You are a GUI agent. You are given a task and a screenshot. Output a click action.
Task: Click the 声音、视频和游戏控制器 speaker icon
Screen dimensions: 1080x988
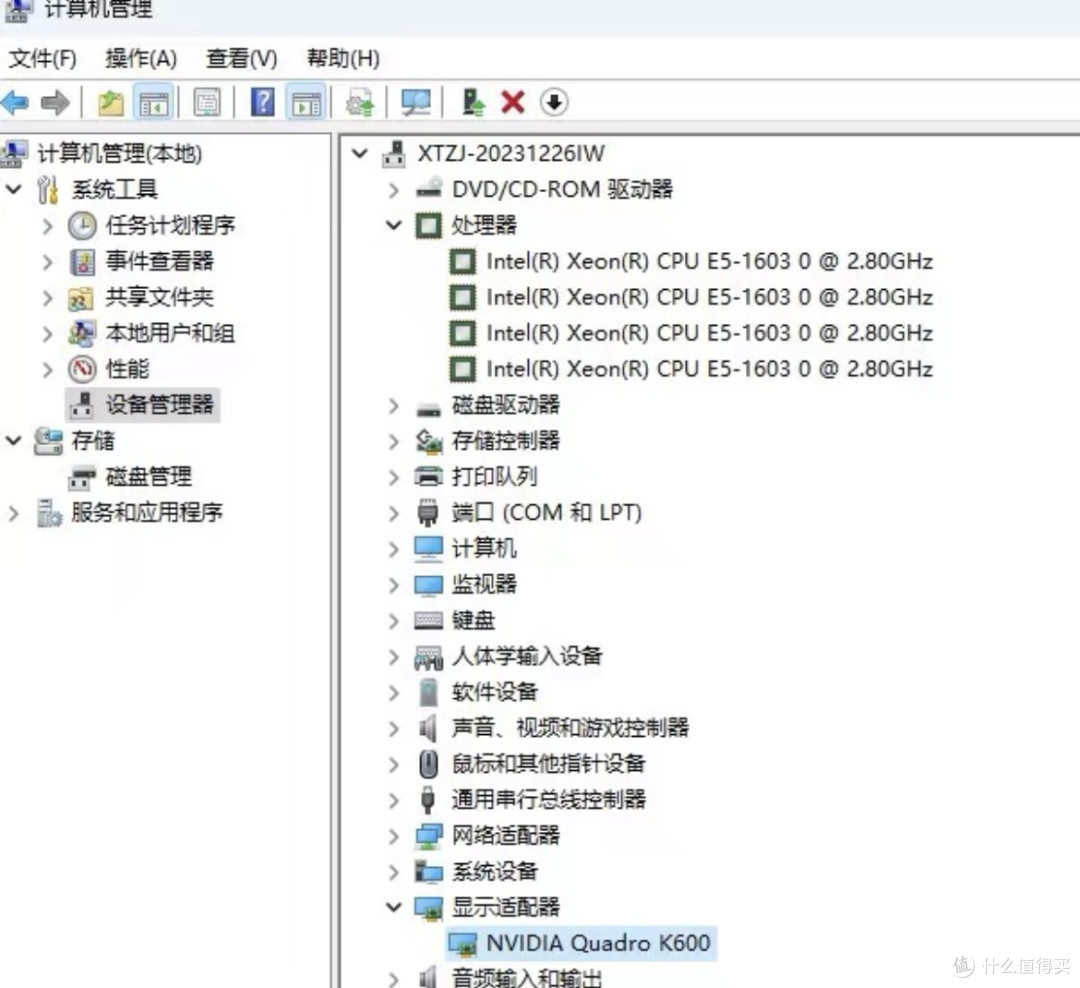pos(428,728)
